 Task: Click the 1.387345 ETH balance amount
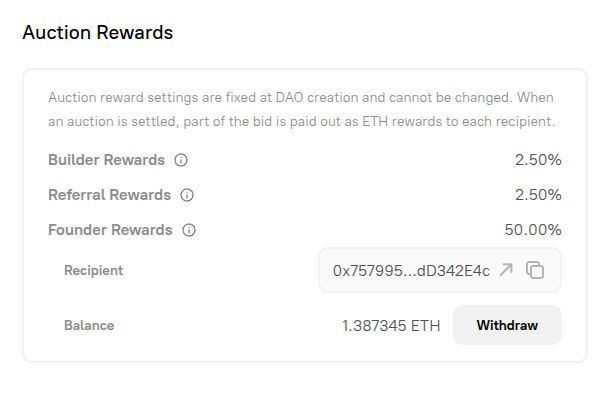click(390, 325)
